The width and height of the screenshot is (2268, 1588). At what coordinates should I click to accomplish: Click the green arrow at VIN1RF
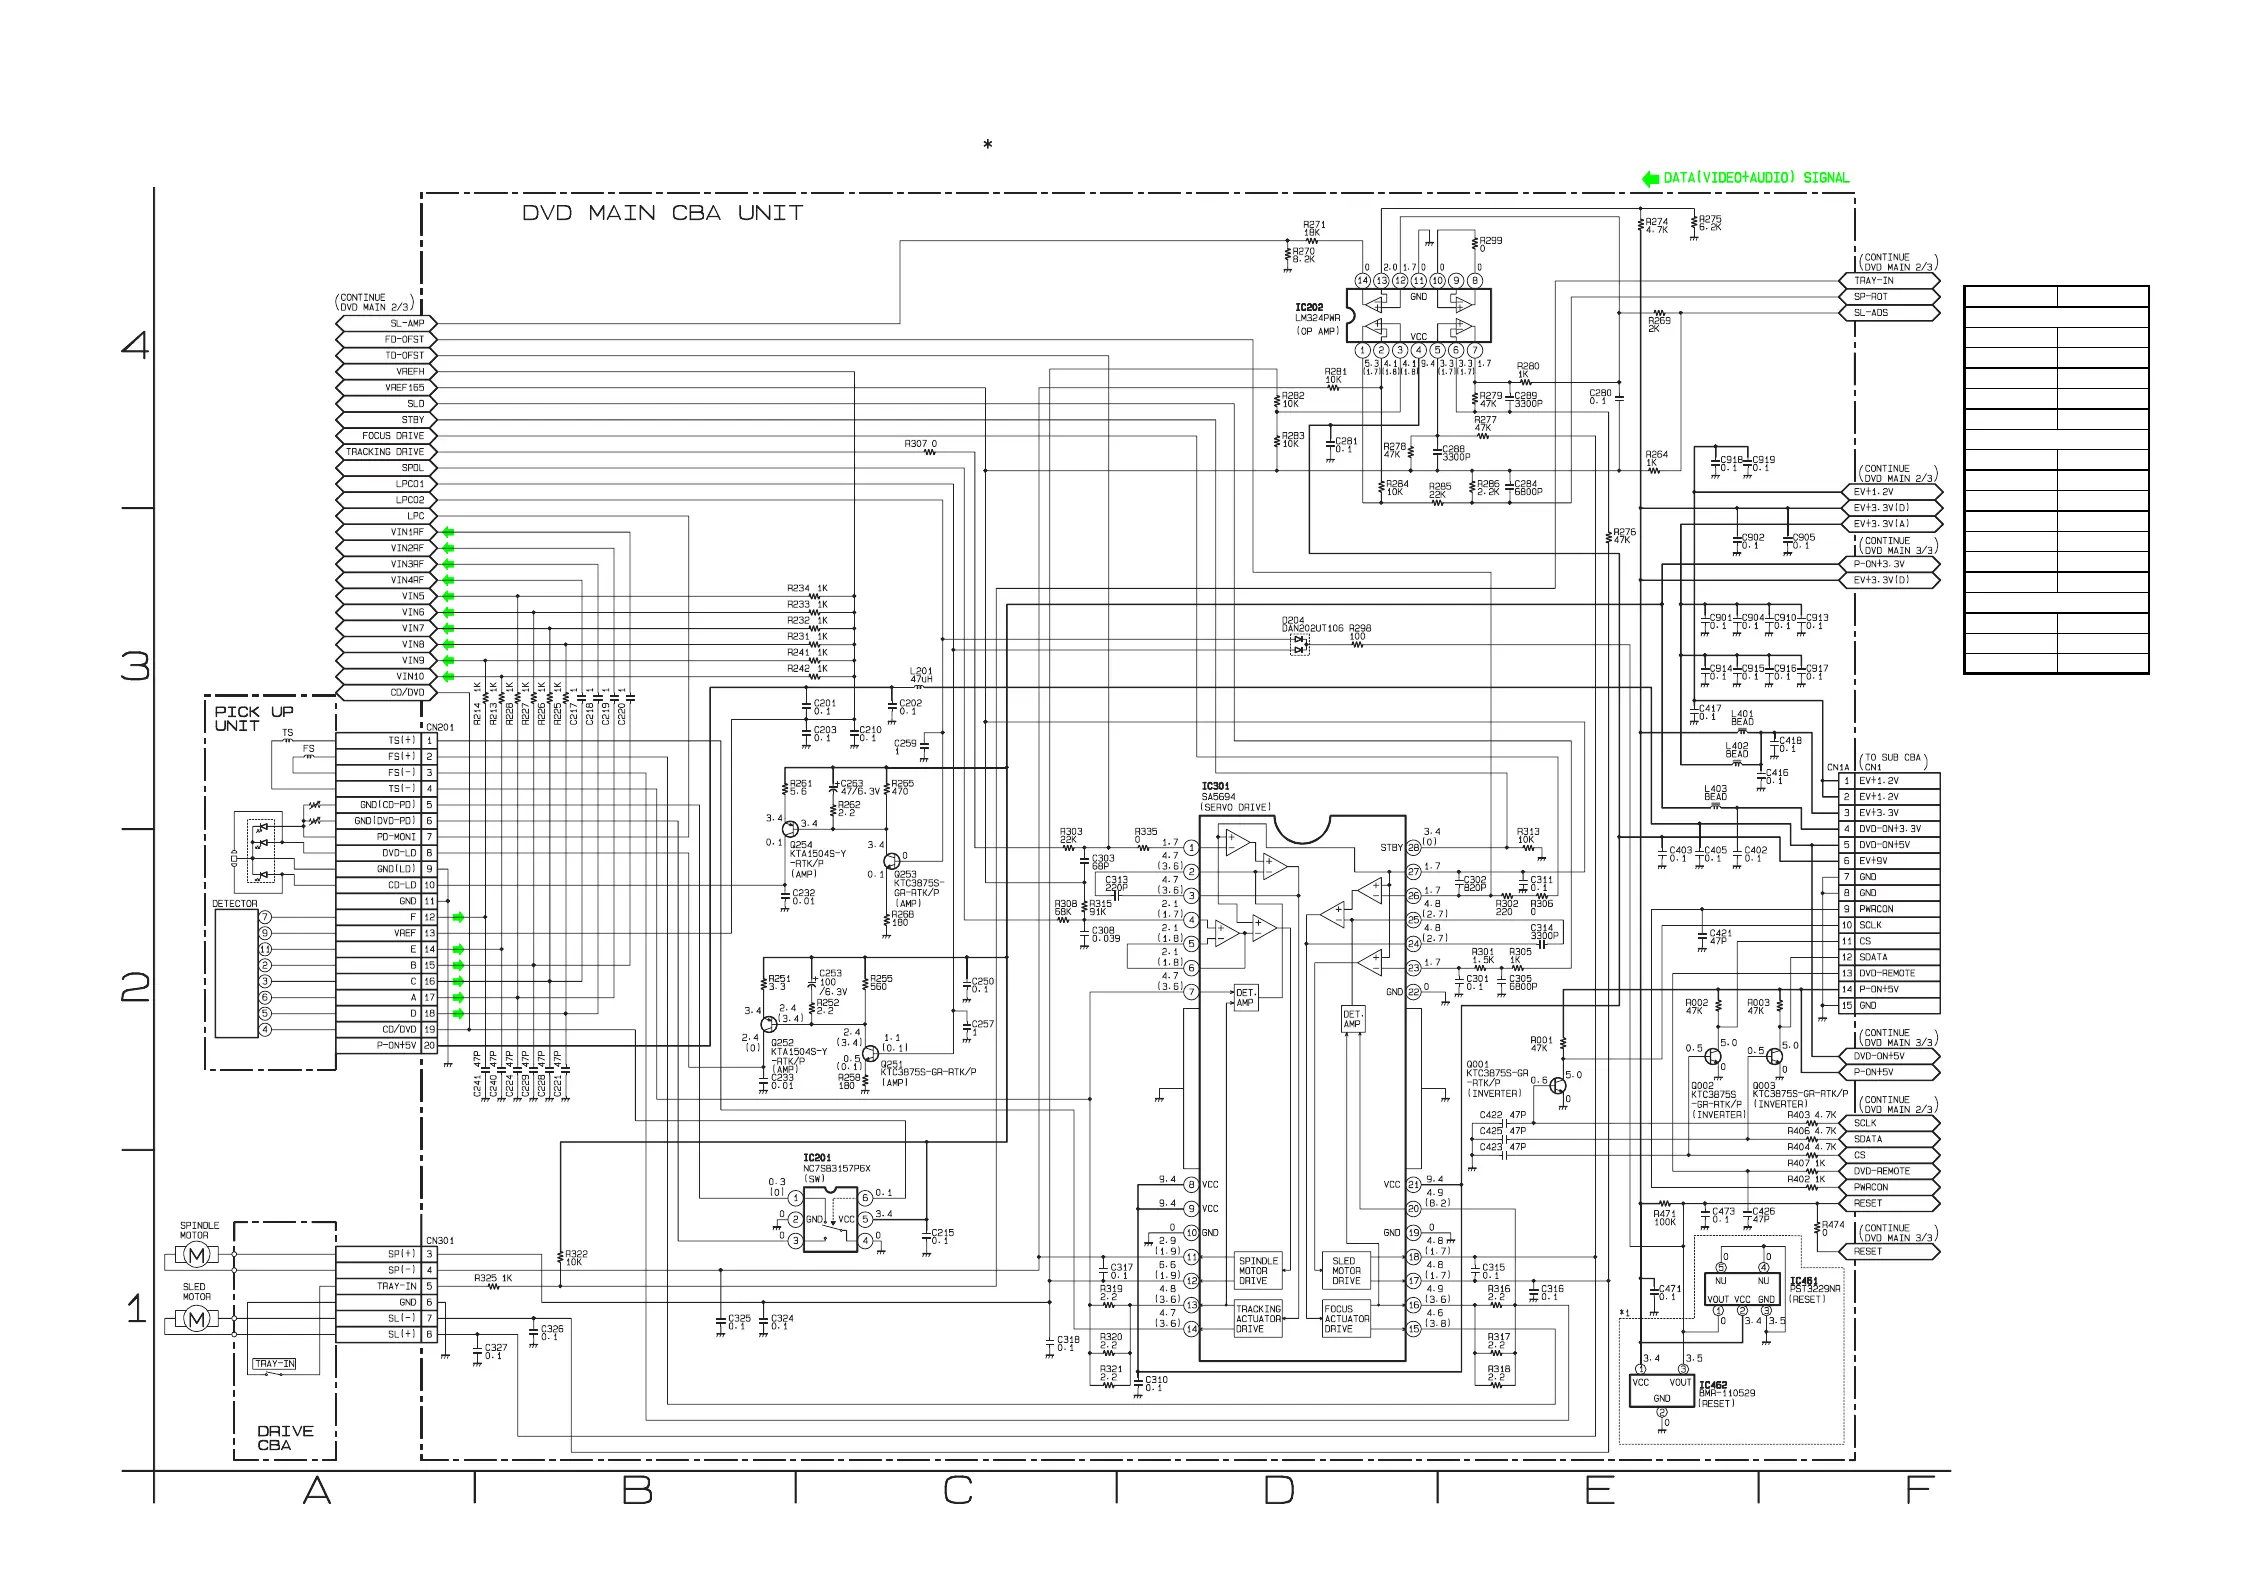(x=449, y=532)
